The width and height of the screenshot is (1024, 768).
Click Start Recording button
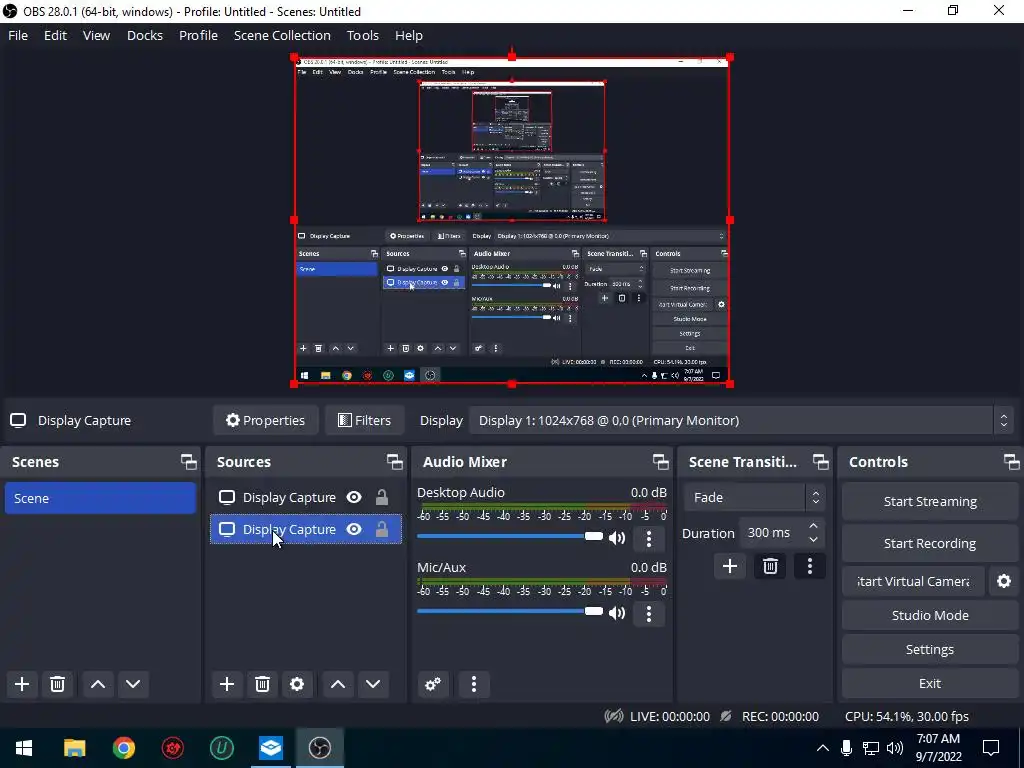pyautogui.click(x=930, y=543)
